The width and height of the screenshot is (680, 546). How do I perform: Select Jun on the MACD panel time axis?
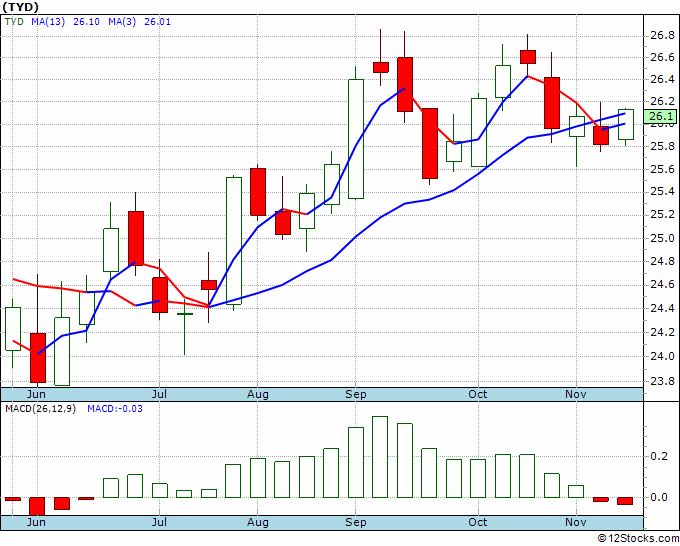[x=36, y=522]
